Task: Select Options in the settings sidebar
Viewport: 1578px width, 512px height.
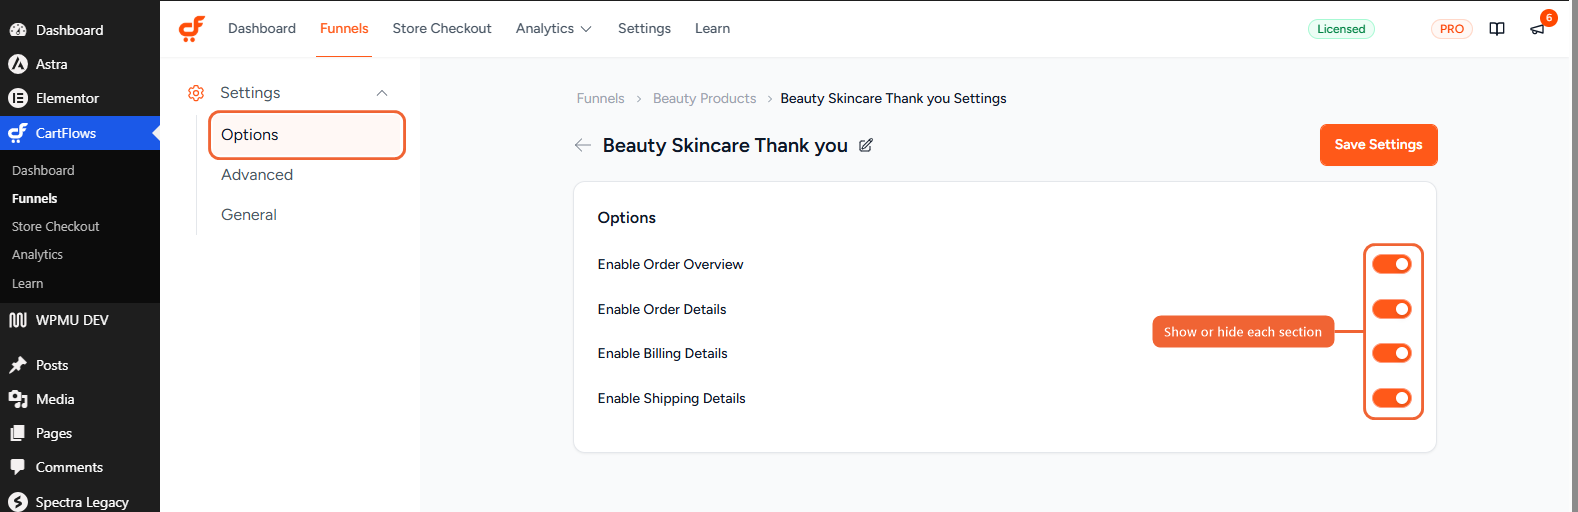Action: [307, 135]
